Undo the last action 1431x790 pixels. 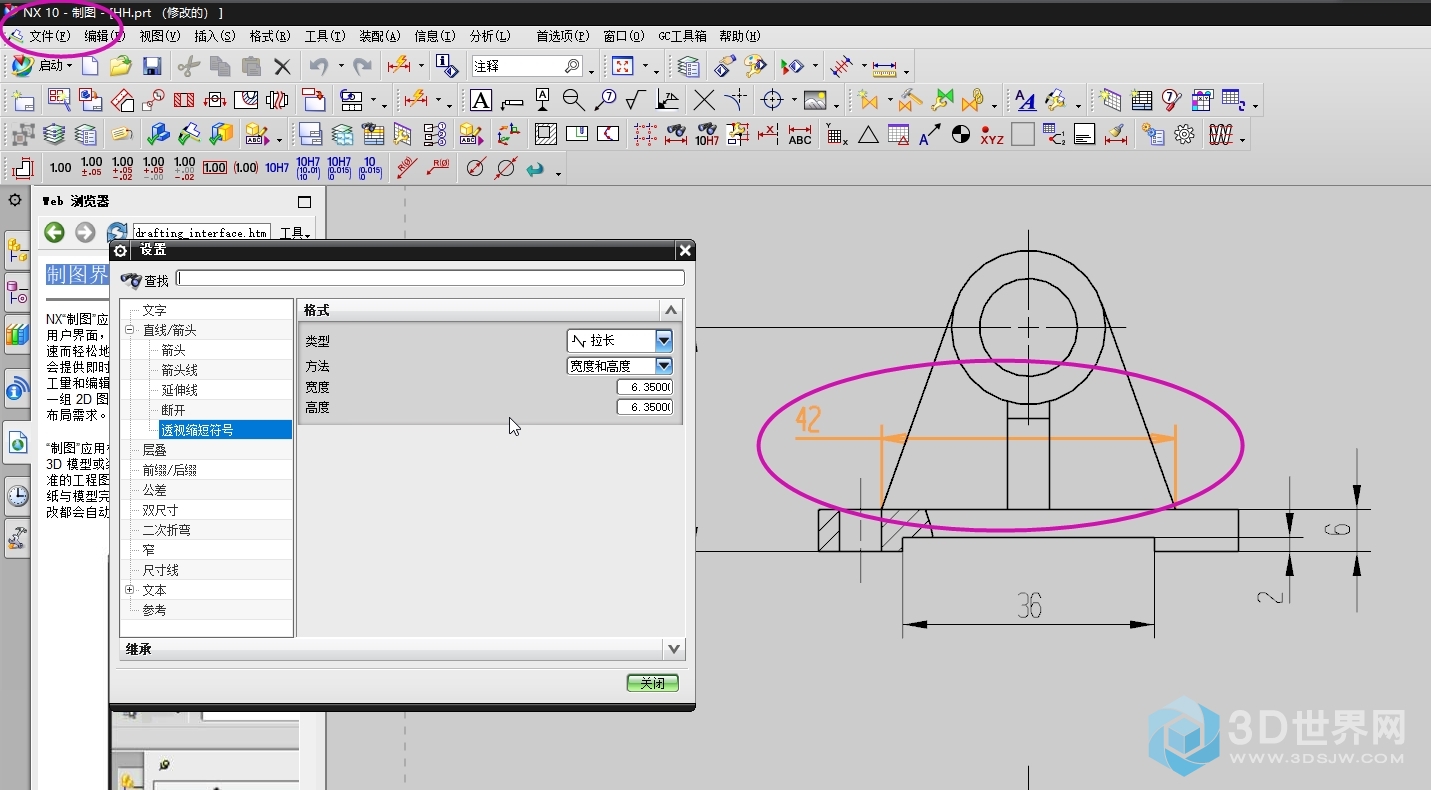pos(319,66)
